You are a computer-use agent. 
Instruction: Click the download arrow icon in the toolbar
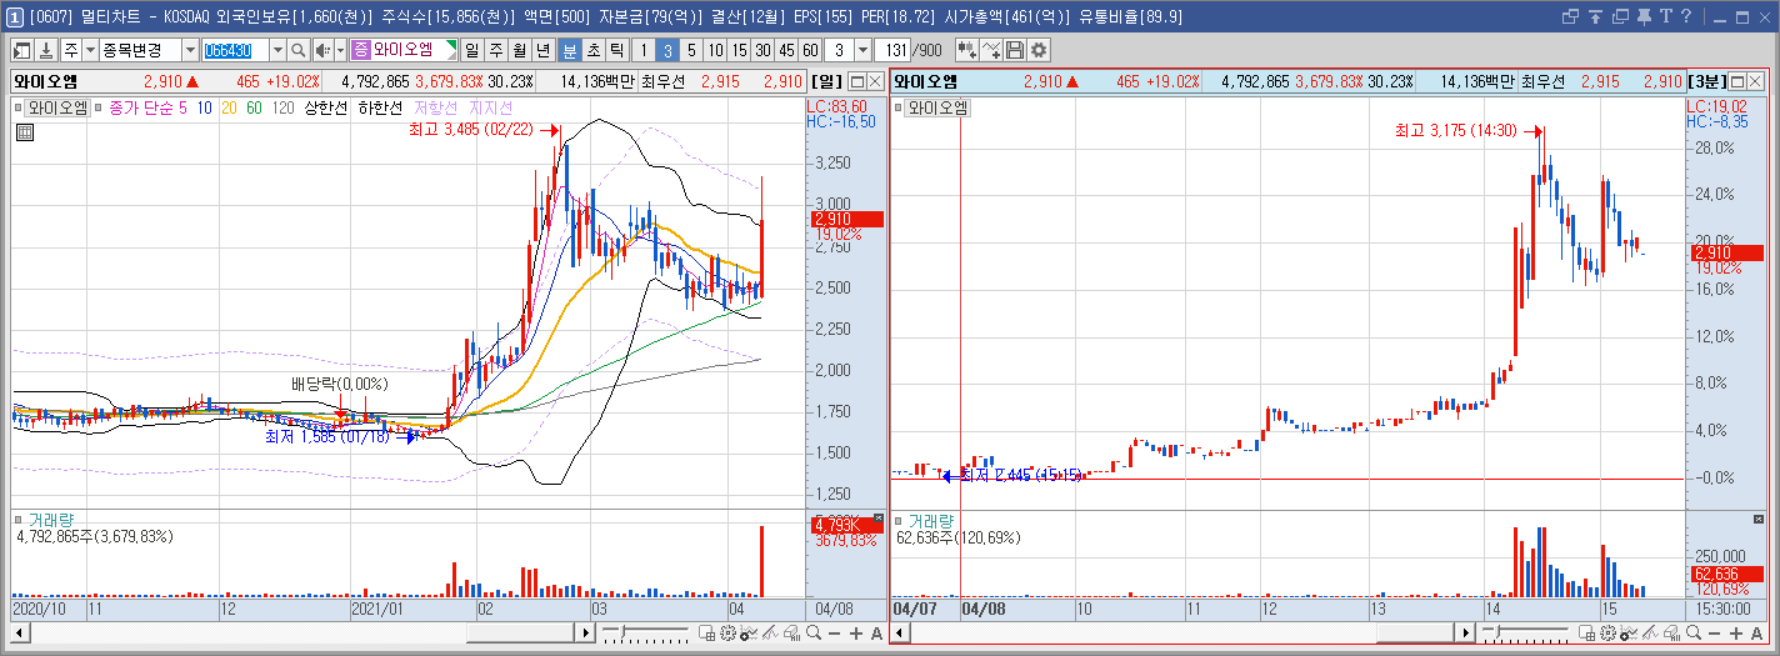(x=45, y=50)
